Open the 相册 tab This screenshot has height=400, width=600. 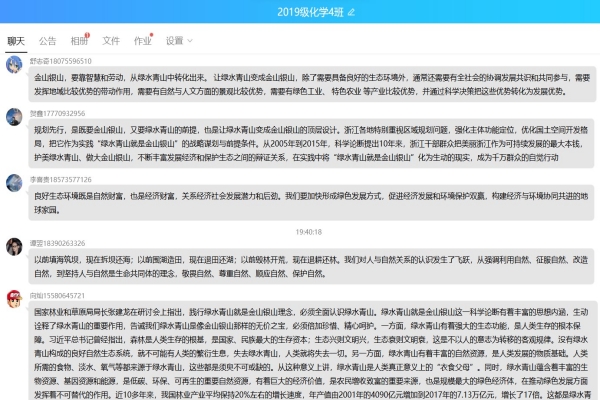point(79,41)
